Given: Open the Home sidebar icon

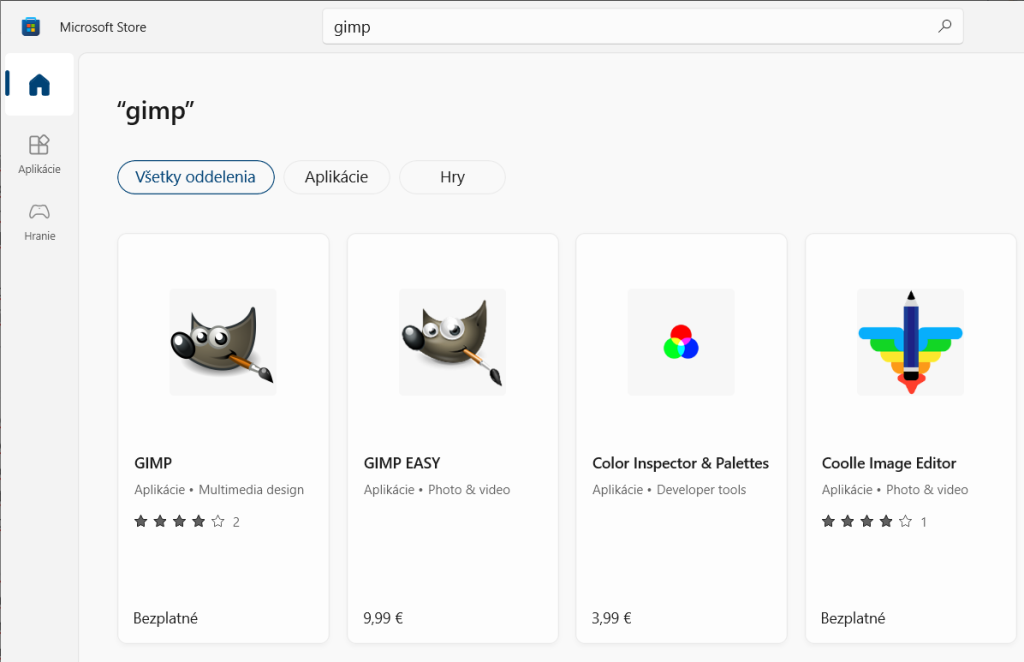Looking at the screenshot, I should coord(39,85).
